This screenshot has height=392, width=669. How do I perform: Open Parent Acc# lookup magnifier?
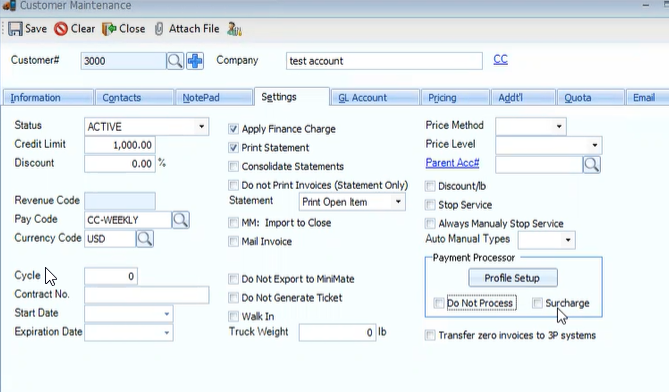tap(592, 165)
